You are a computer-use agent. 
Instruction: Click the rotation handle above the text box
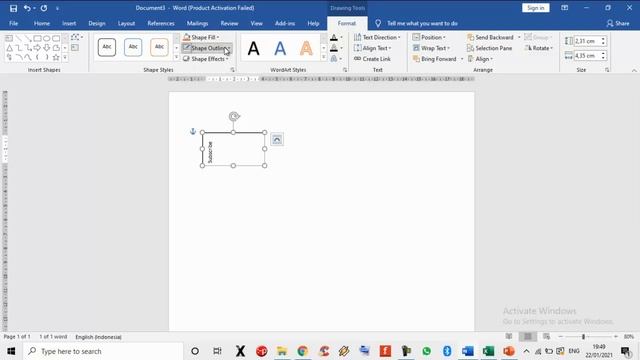(234, 116)
